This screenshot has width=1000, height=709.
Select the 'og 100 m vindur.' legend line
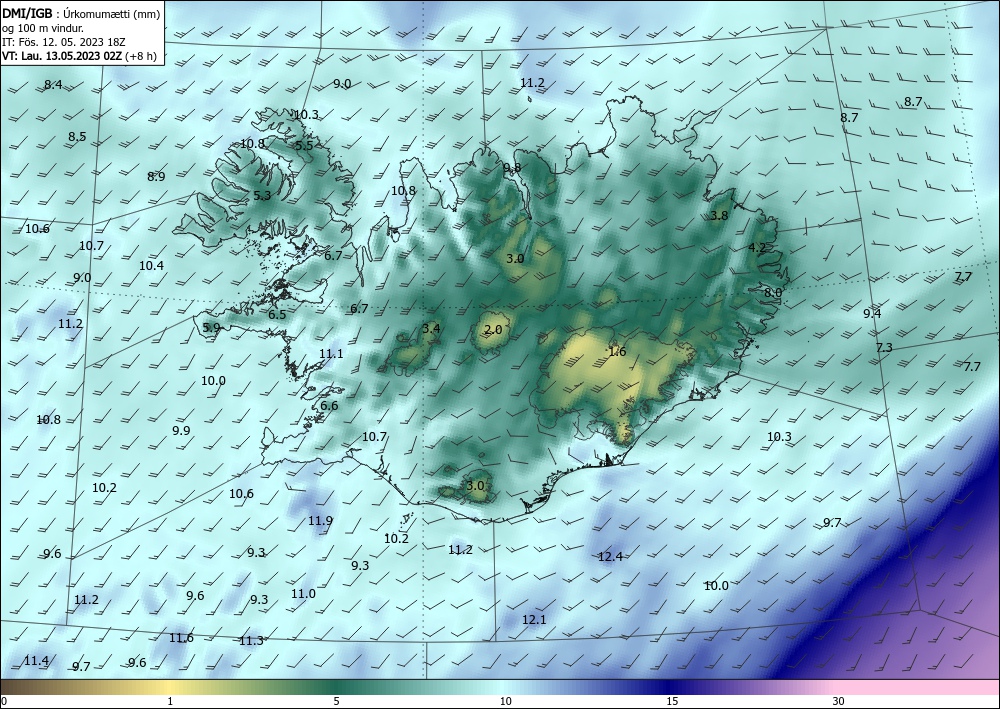pyautogui.click(x=43, y=28)
